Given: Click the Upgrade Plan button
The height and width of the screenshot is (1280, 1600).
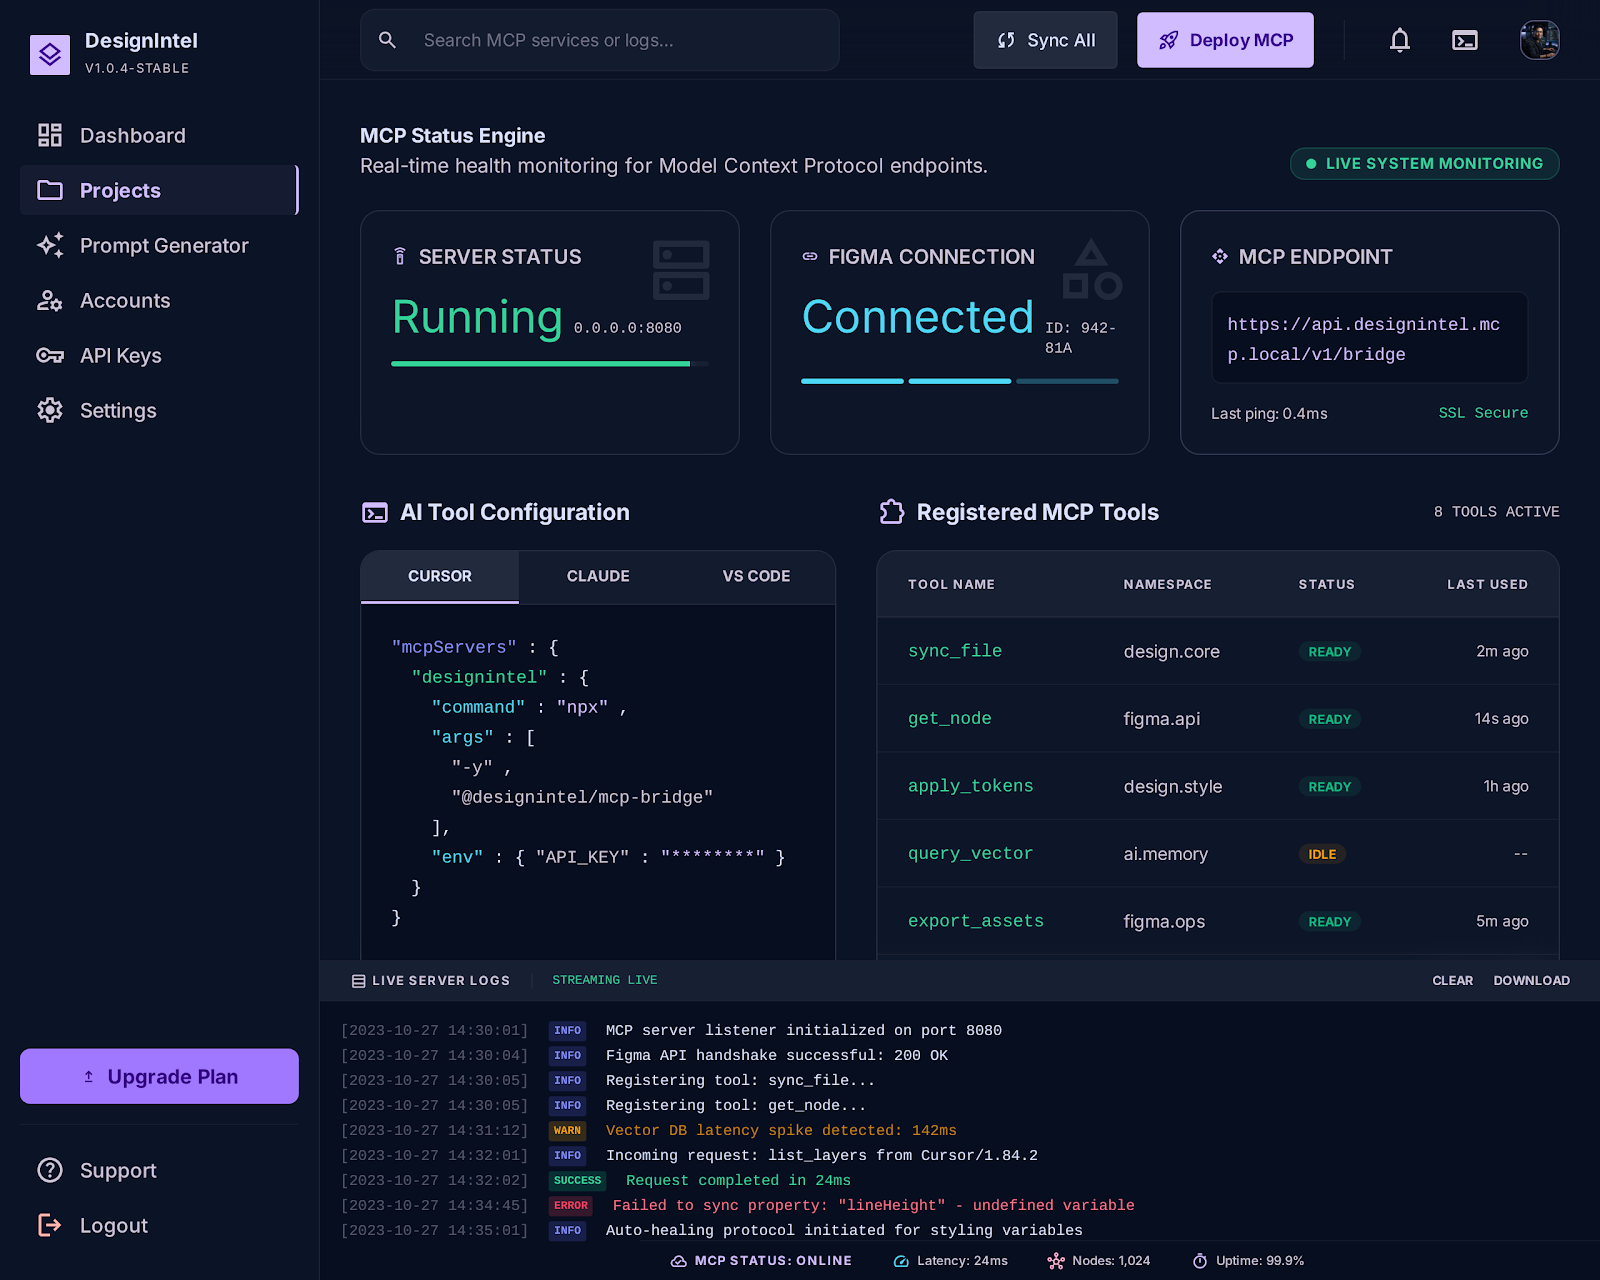Looking at the screenshot, I should 159,1076.
